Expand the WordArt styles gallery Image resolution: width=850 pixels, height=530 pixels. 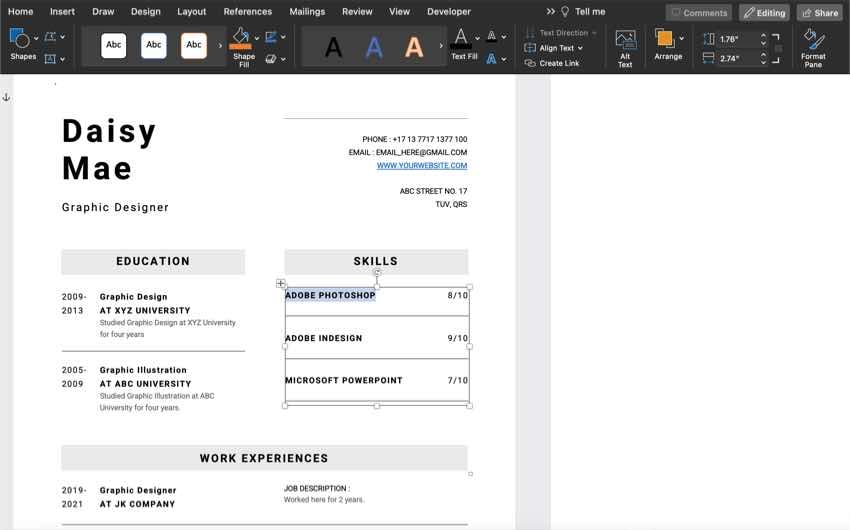tap(441, 46)
